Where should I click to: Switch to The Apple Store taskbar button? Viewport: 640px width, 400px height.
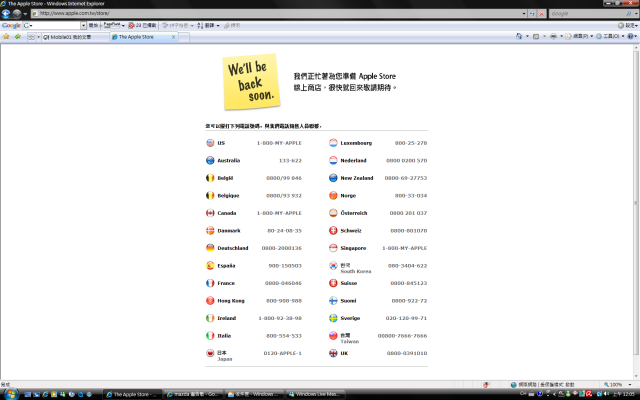(x=132, y=394)
